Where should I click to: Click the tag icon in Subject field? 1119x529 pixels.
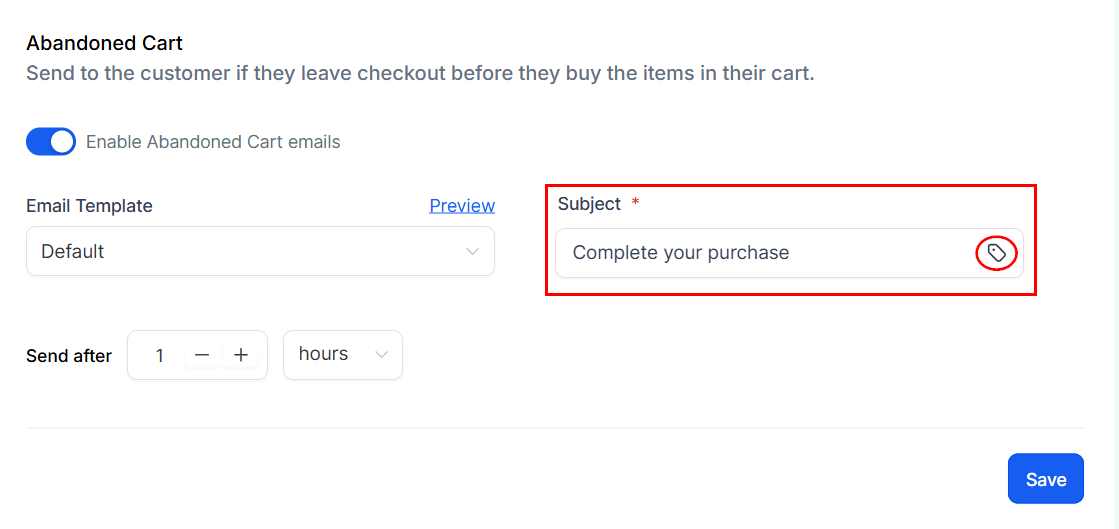tap(996, 253)
